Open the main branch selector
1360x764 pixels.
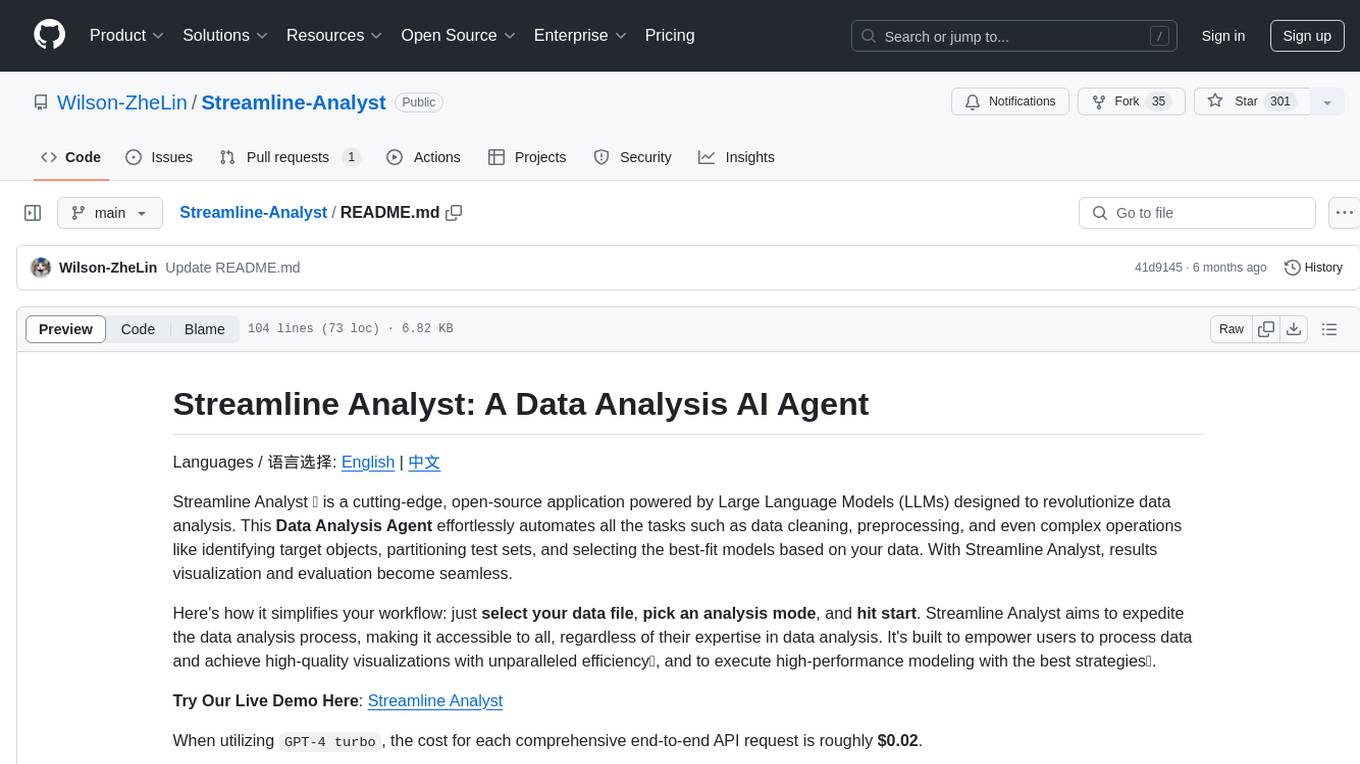(x=109, y=213)
